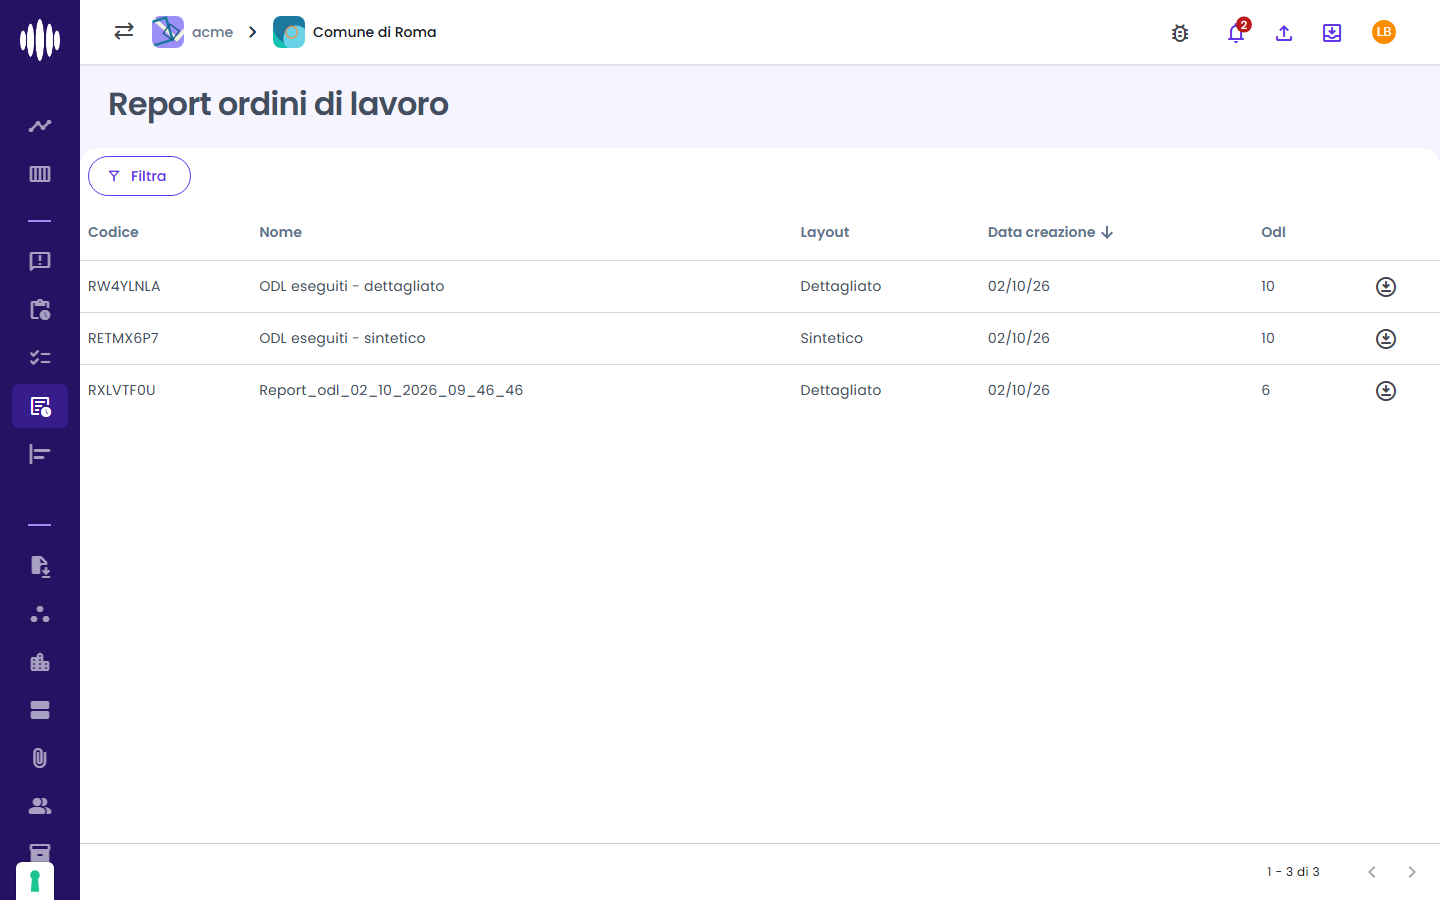Sort by Codice column header
Image resolution: width=1440 pixels, height=900 pixels.
(x=113, y=232)
